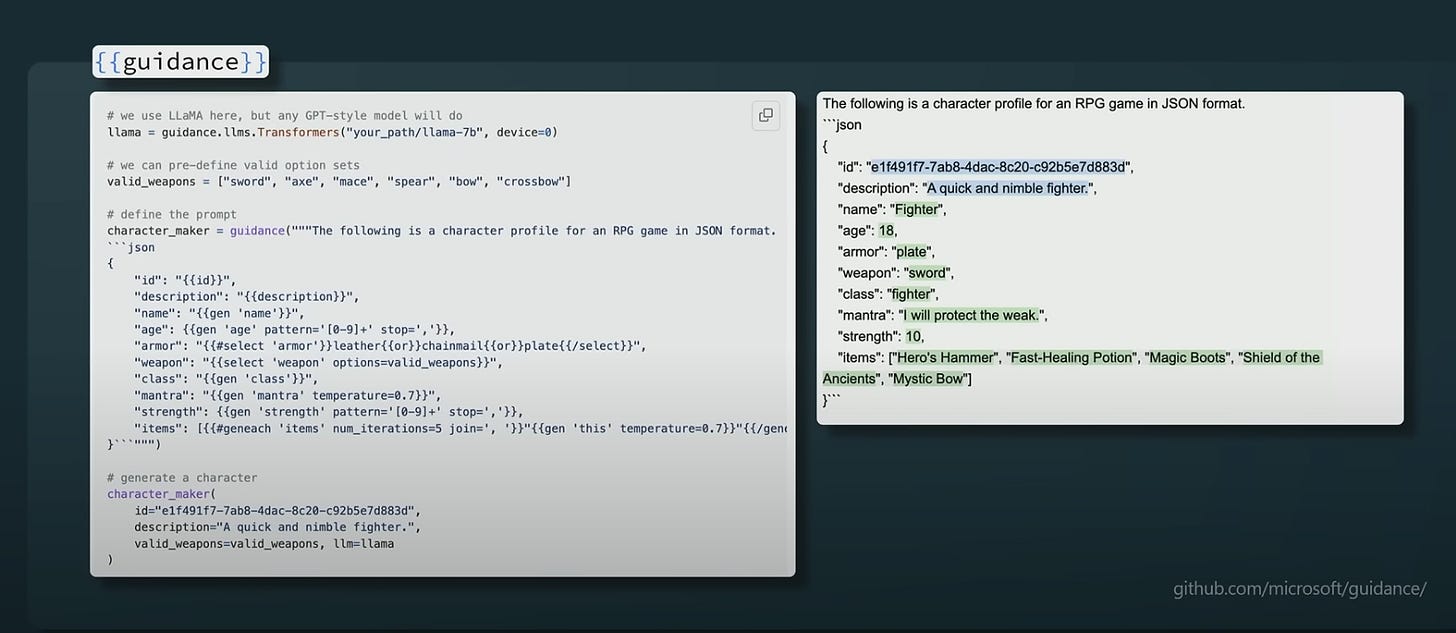Screen dimensions: 1456x633
Task: Click the '{{gen 'class'}}' code line
Action: 225,379
